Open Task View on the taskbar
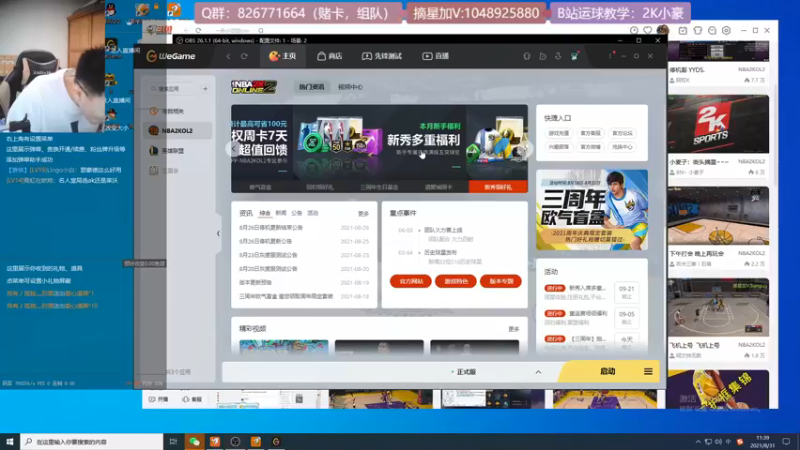This screenshot has height=450, width=800. point(173,441)
